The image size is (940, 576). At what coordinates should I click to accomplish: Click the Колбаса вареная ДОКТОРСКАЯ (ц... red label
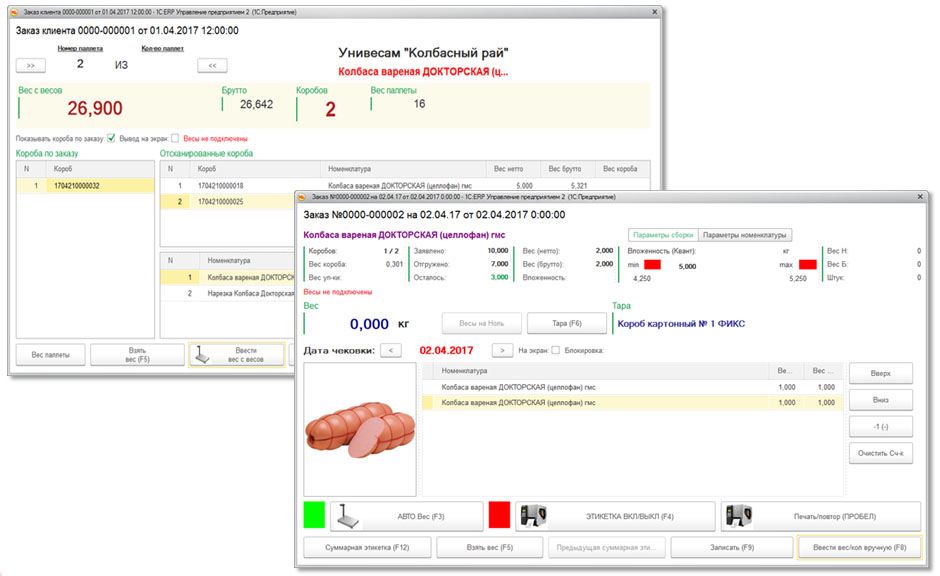pyautogui.click(x=423, y=72)
